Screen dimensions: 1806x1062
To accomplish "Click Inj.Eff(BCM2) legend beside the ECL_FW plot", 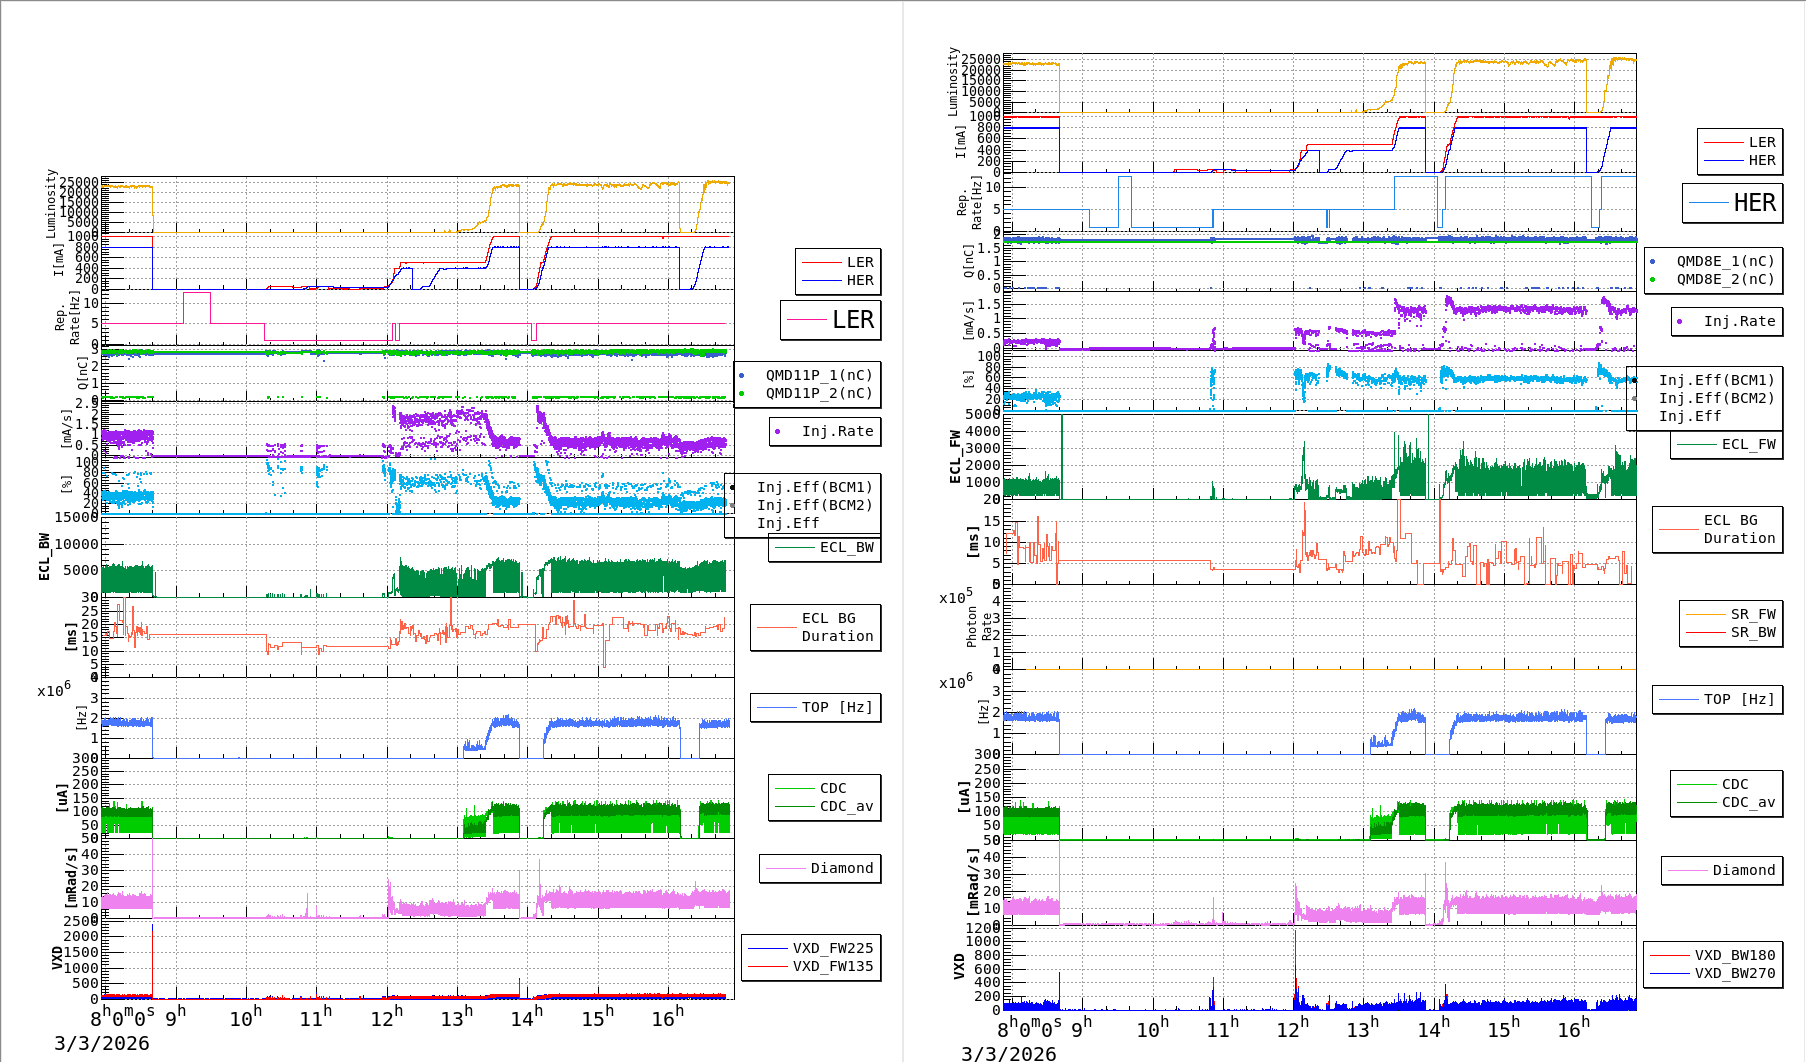I will (1716, 398).
